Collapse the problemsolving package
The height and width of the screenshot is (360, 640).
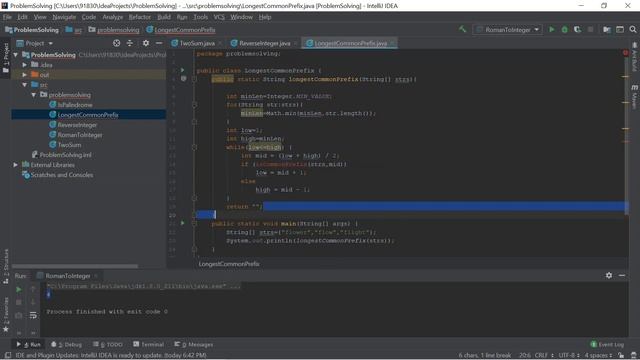pyautogui.click(x=33, y=95)
